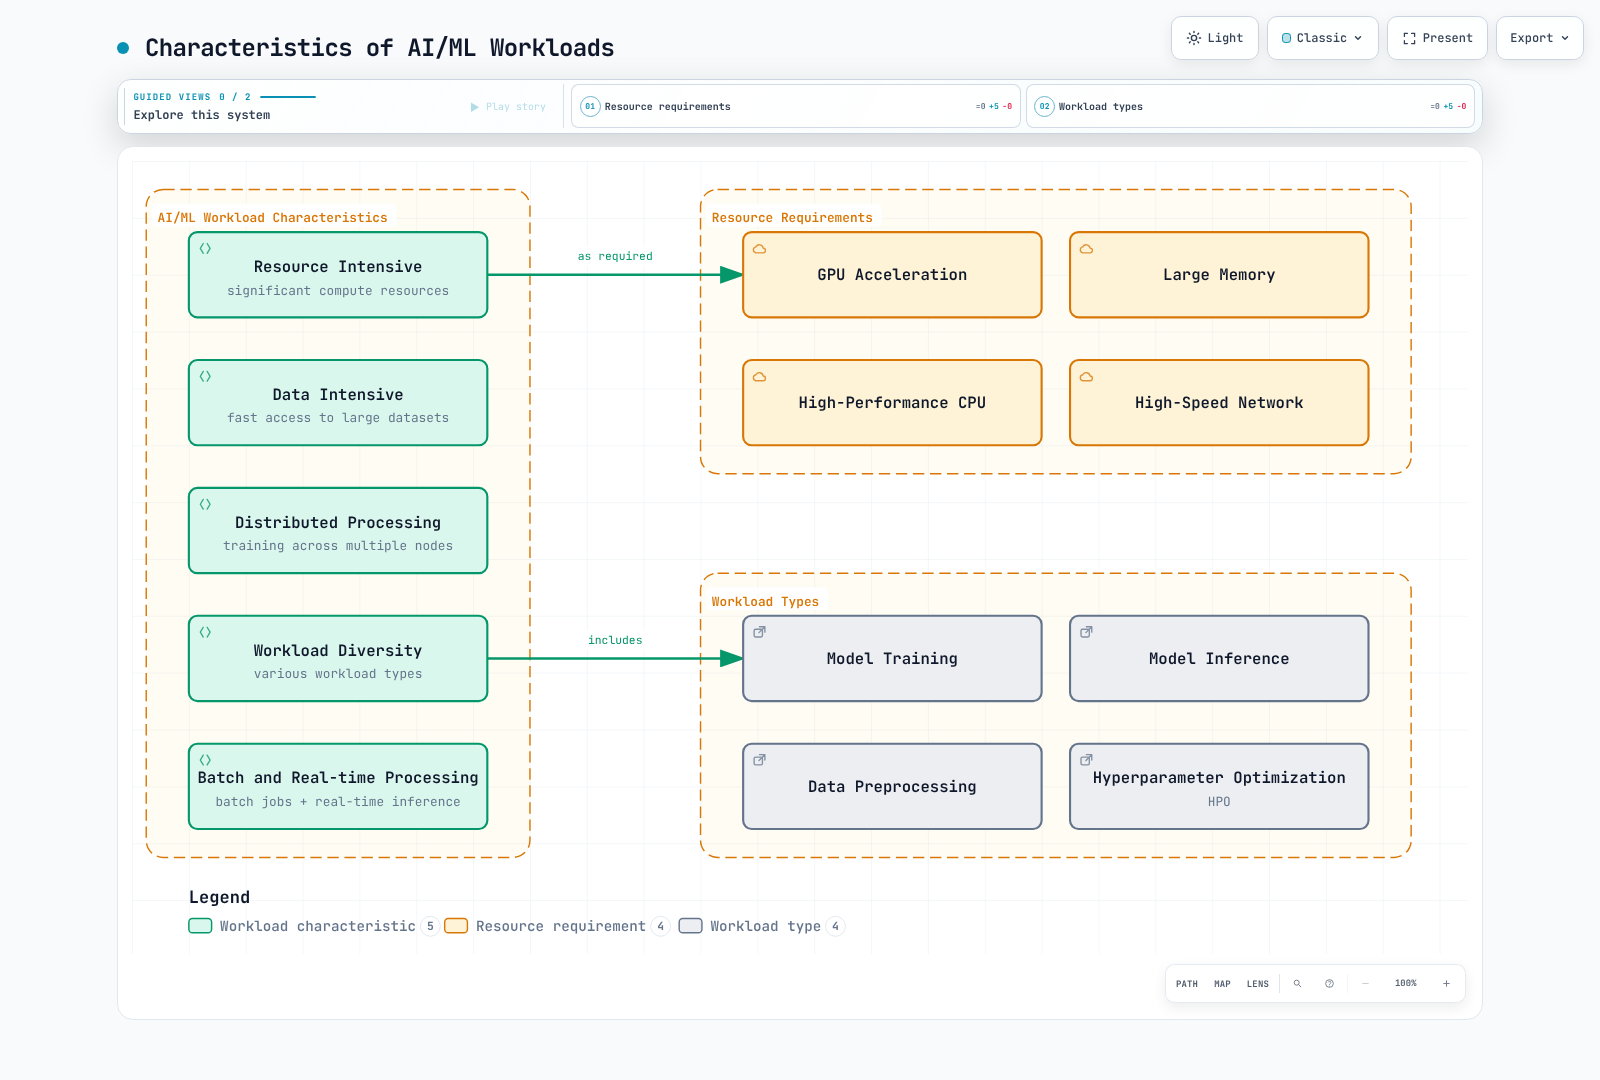Click the fullscreen icon in the Present button

(1409, 38)
